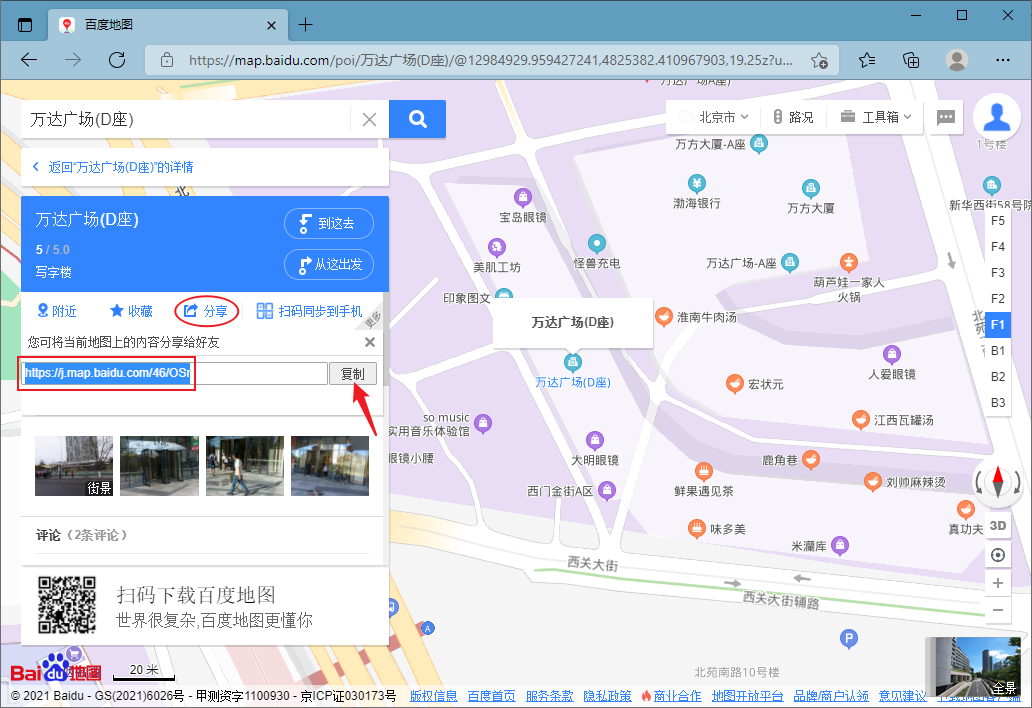Click the 淮南牛肉汤 restaurant marker
This screenshot has width=1032, height=708.
(x=663, y=316)
